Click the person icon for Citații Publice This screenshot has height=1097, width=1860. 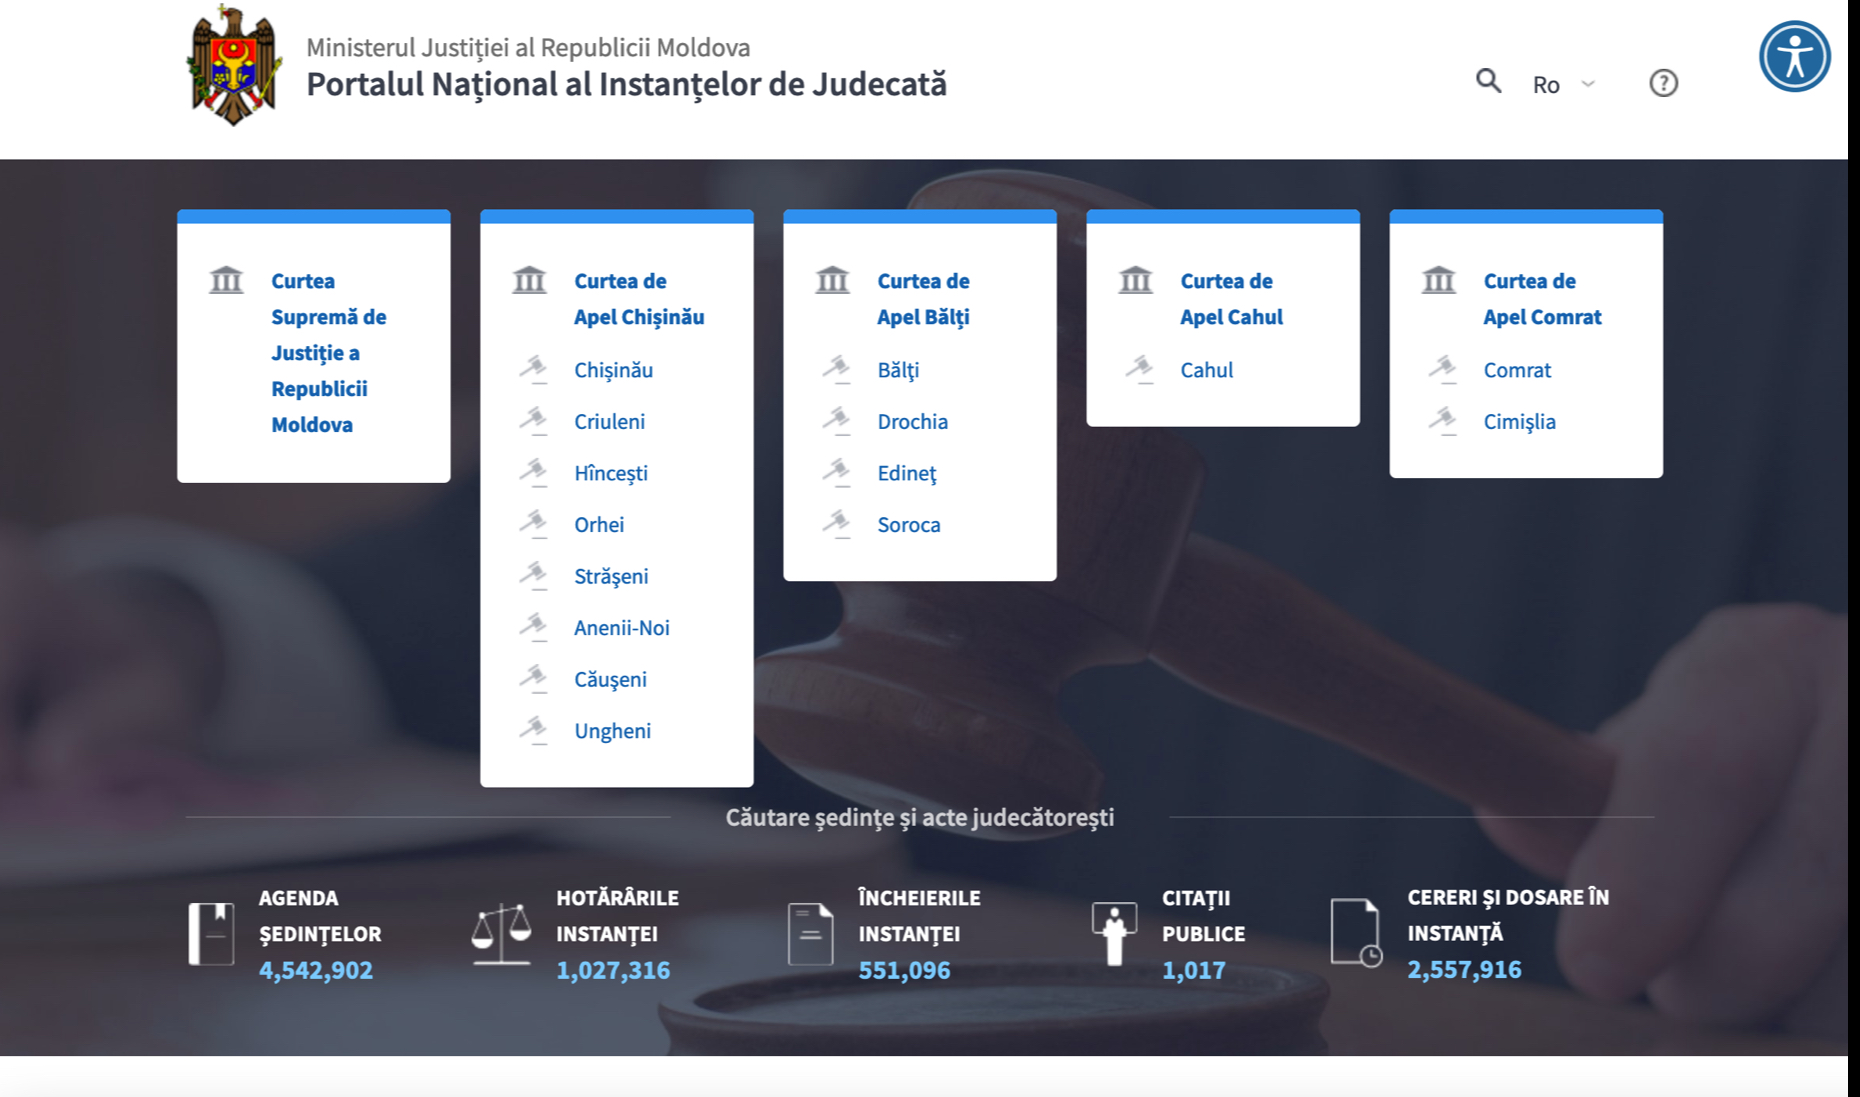tap(1114, 934)
